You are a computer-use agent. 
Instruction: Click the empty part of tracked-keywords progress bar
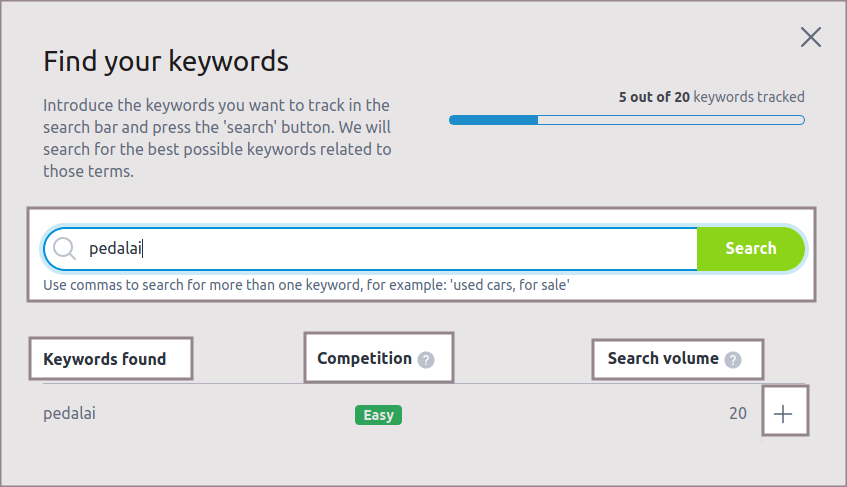(x=670, y=120)
